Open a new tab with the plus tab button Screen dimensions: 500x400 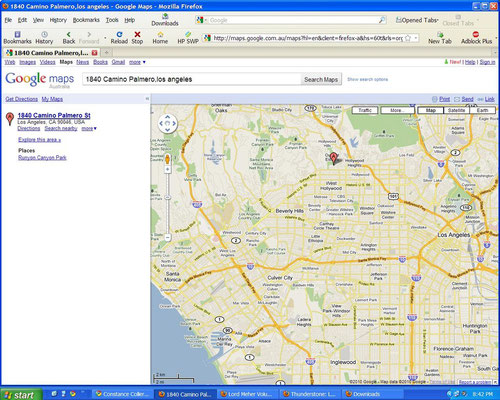106,53
